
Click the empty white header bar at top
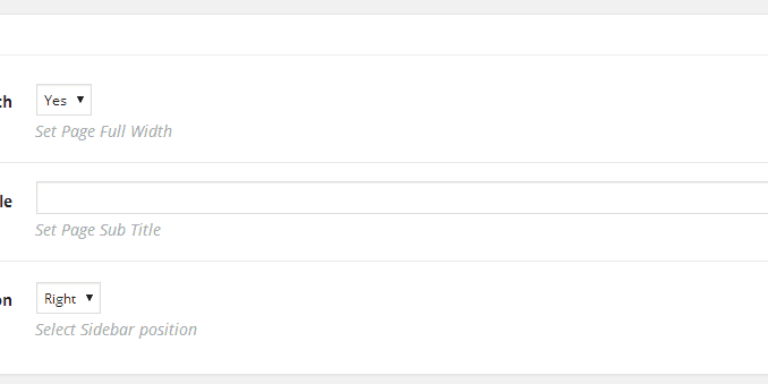coord(384,35)
